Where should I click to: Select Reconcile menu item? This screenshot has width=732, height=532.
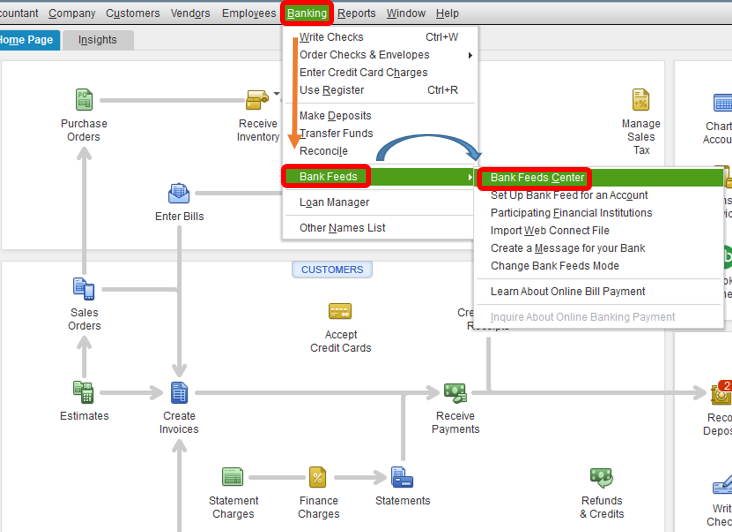point(379,151)
